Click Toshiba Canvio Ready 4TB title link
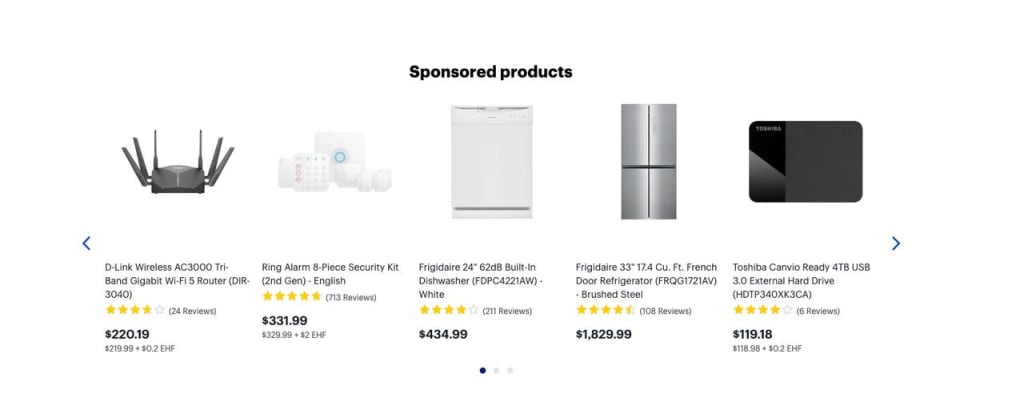The height and width of the screenshot is (418, 1024). (x=801, y=281)
